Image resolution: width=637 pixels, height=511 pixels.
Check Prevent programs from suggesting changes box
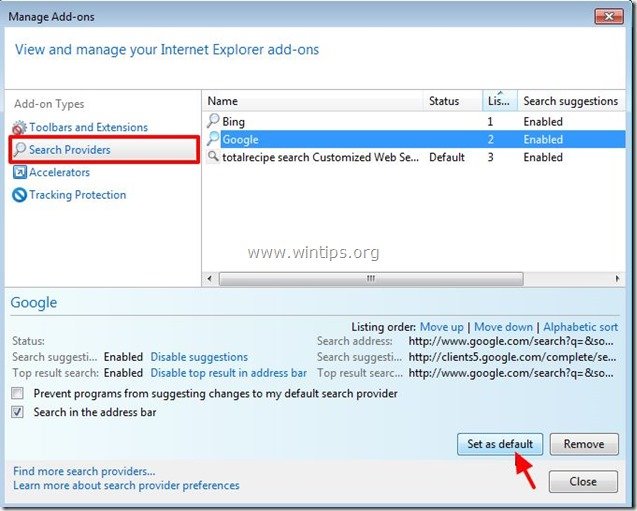17,393
